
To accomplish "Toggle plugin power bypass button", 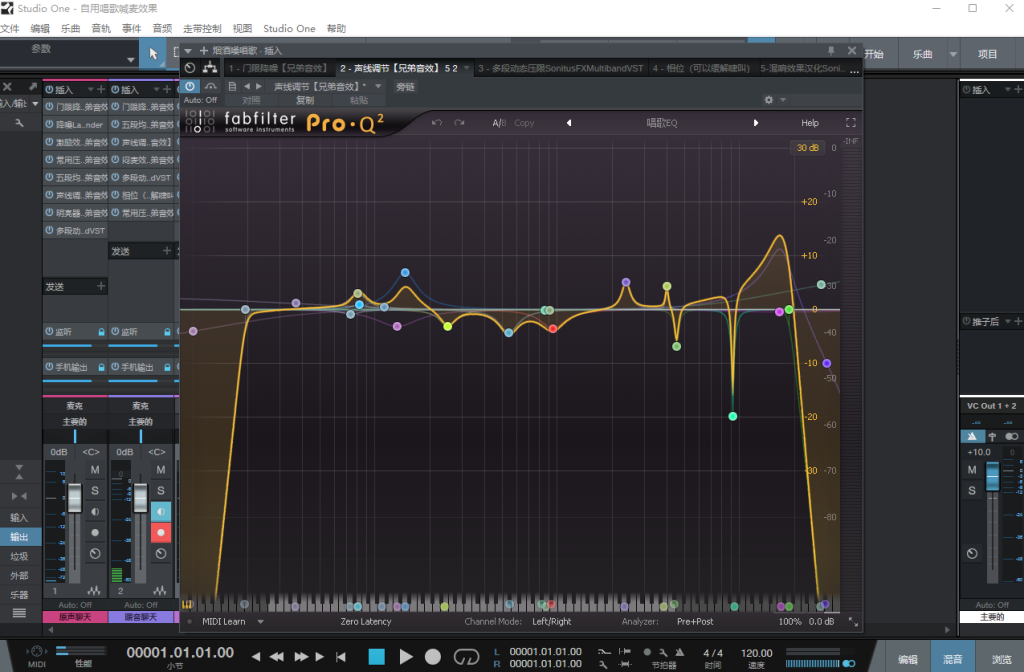I will click(x=190, y=86).
